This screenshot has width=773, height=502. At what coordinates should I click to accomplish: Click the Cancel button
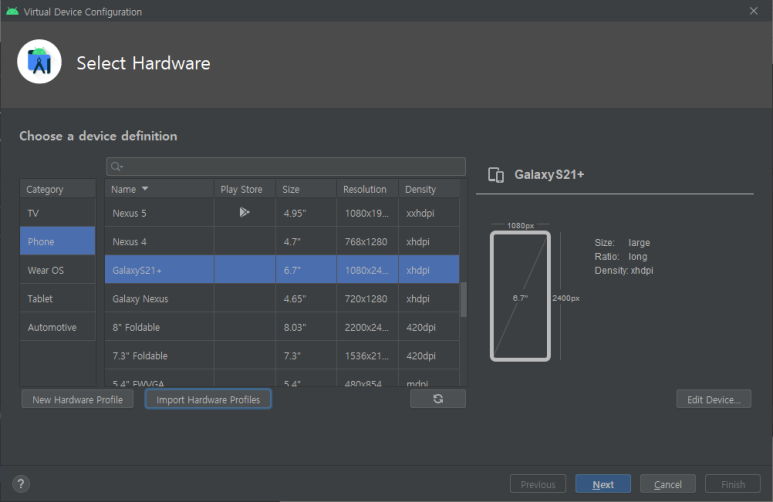point(668,484)
